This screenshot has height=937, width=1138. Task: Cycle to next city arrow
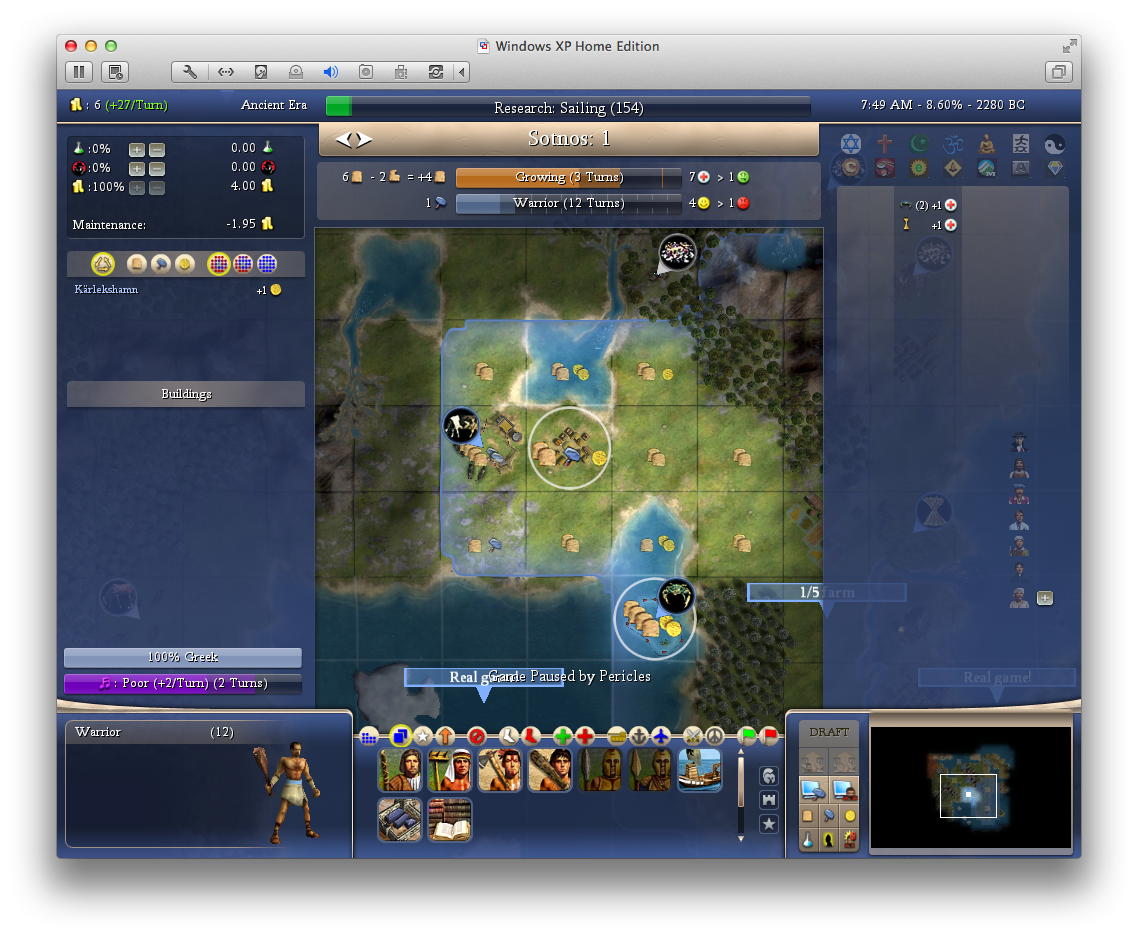pos(364,139)
